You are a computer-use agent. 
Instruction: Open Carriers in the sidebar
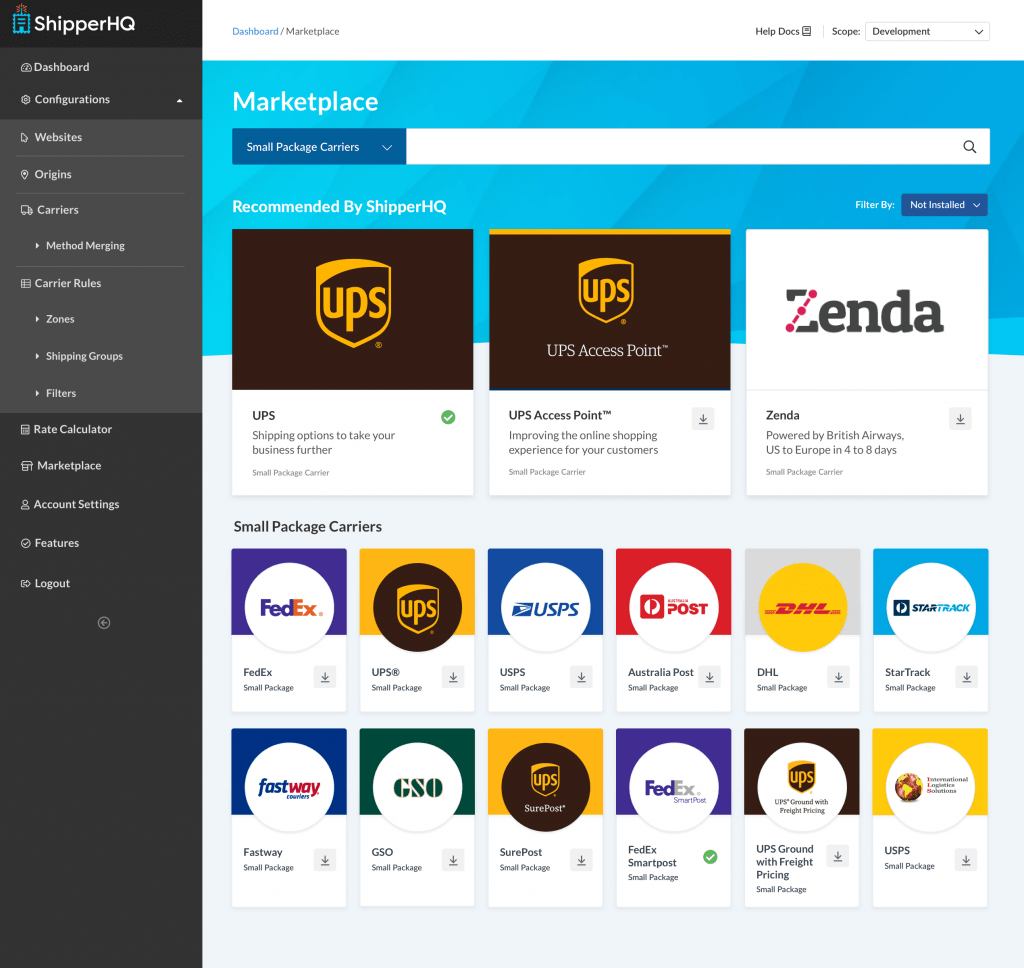tap(50, 210)
